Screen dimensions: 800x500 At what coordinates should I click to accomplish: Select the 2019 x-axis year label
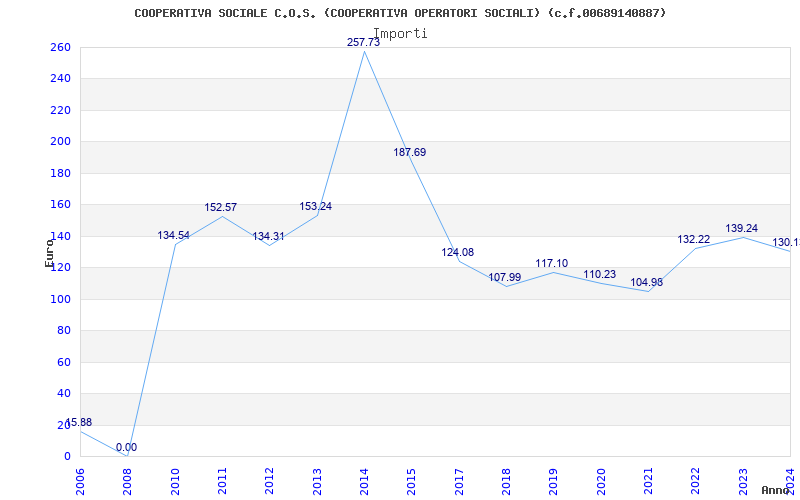(554, 481)
